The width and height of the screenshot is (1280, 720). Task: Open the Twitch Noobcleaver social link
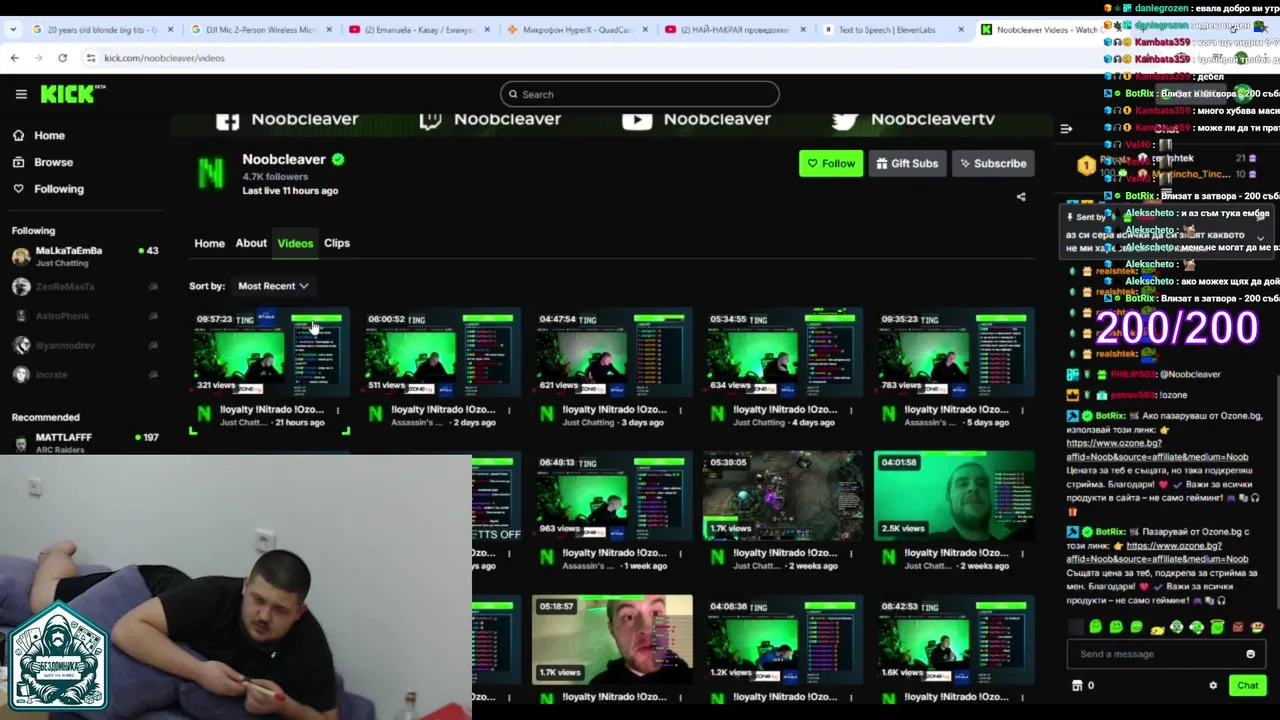(489, 119)
